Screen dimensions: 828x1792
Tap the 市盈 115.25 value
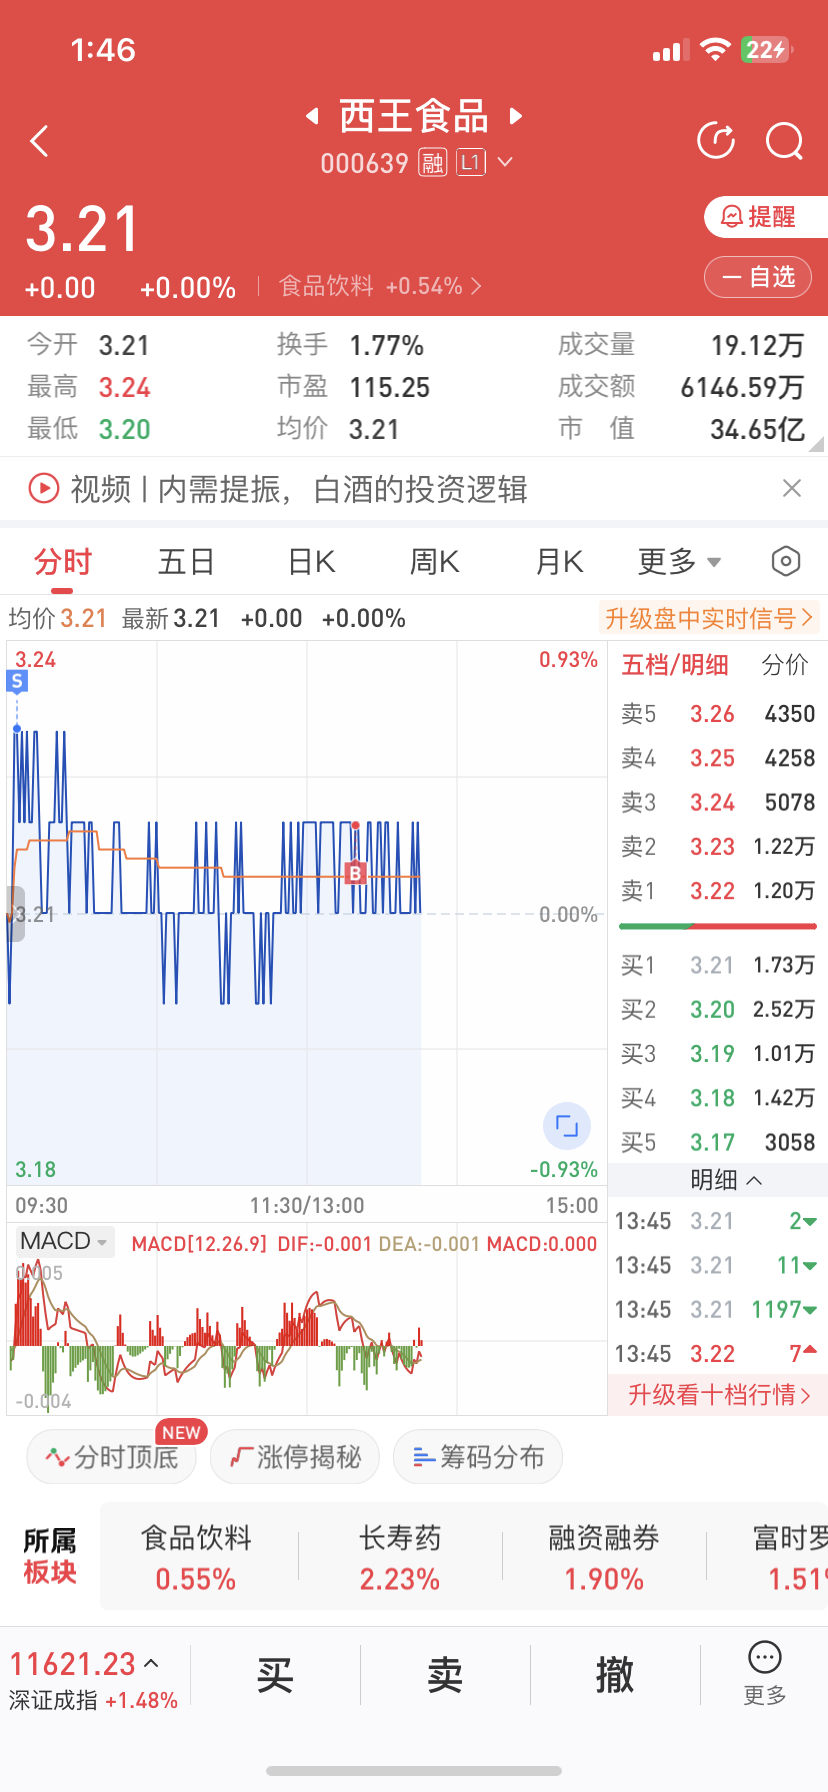[390, 388]
